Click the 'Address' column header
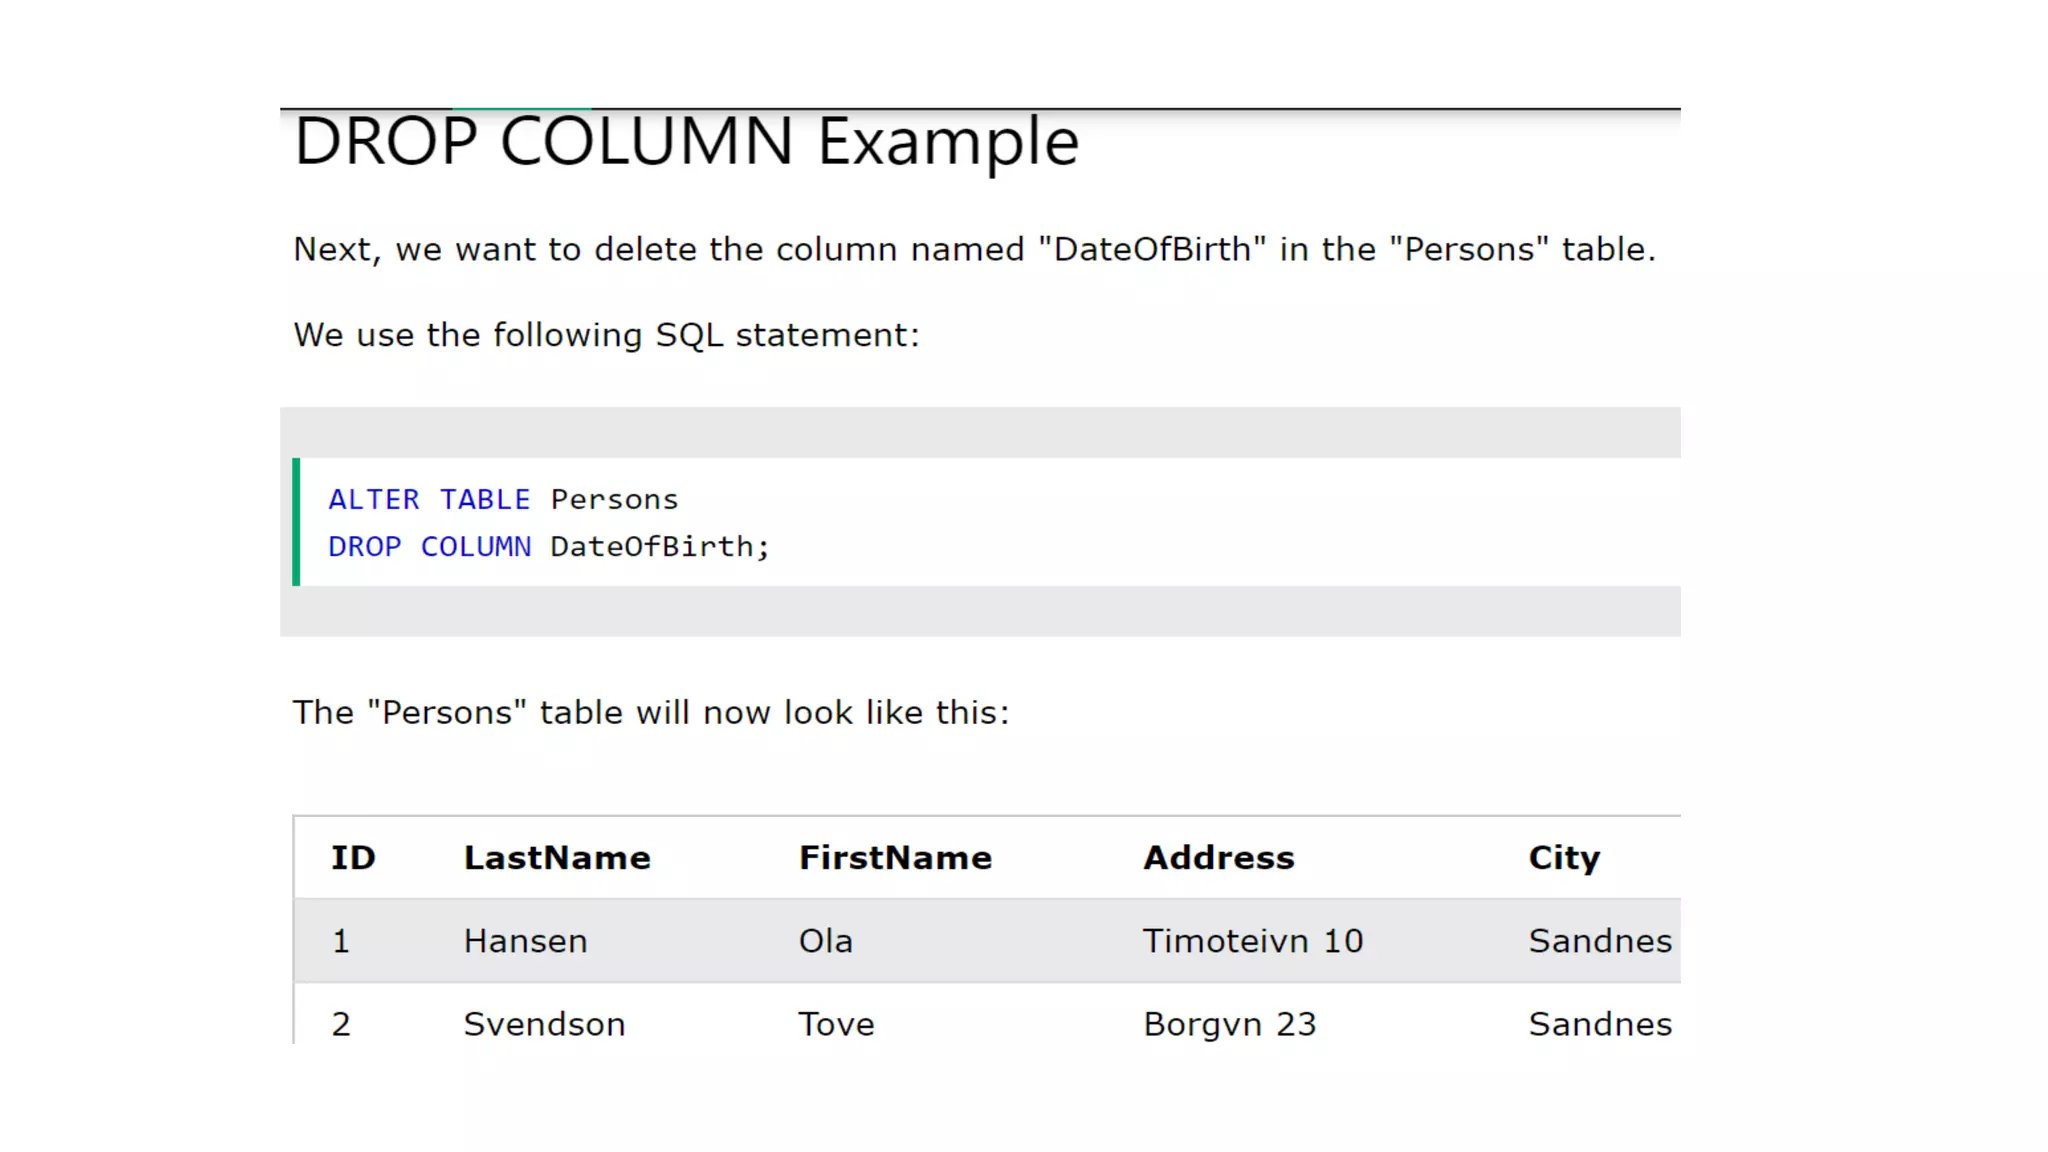Screen dimensions: 2048x1152 click(x=1219, y=857)
